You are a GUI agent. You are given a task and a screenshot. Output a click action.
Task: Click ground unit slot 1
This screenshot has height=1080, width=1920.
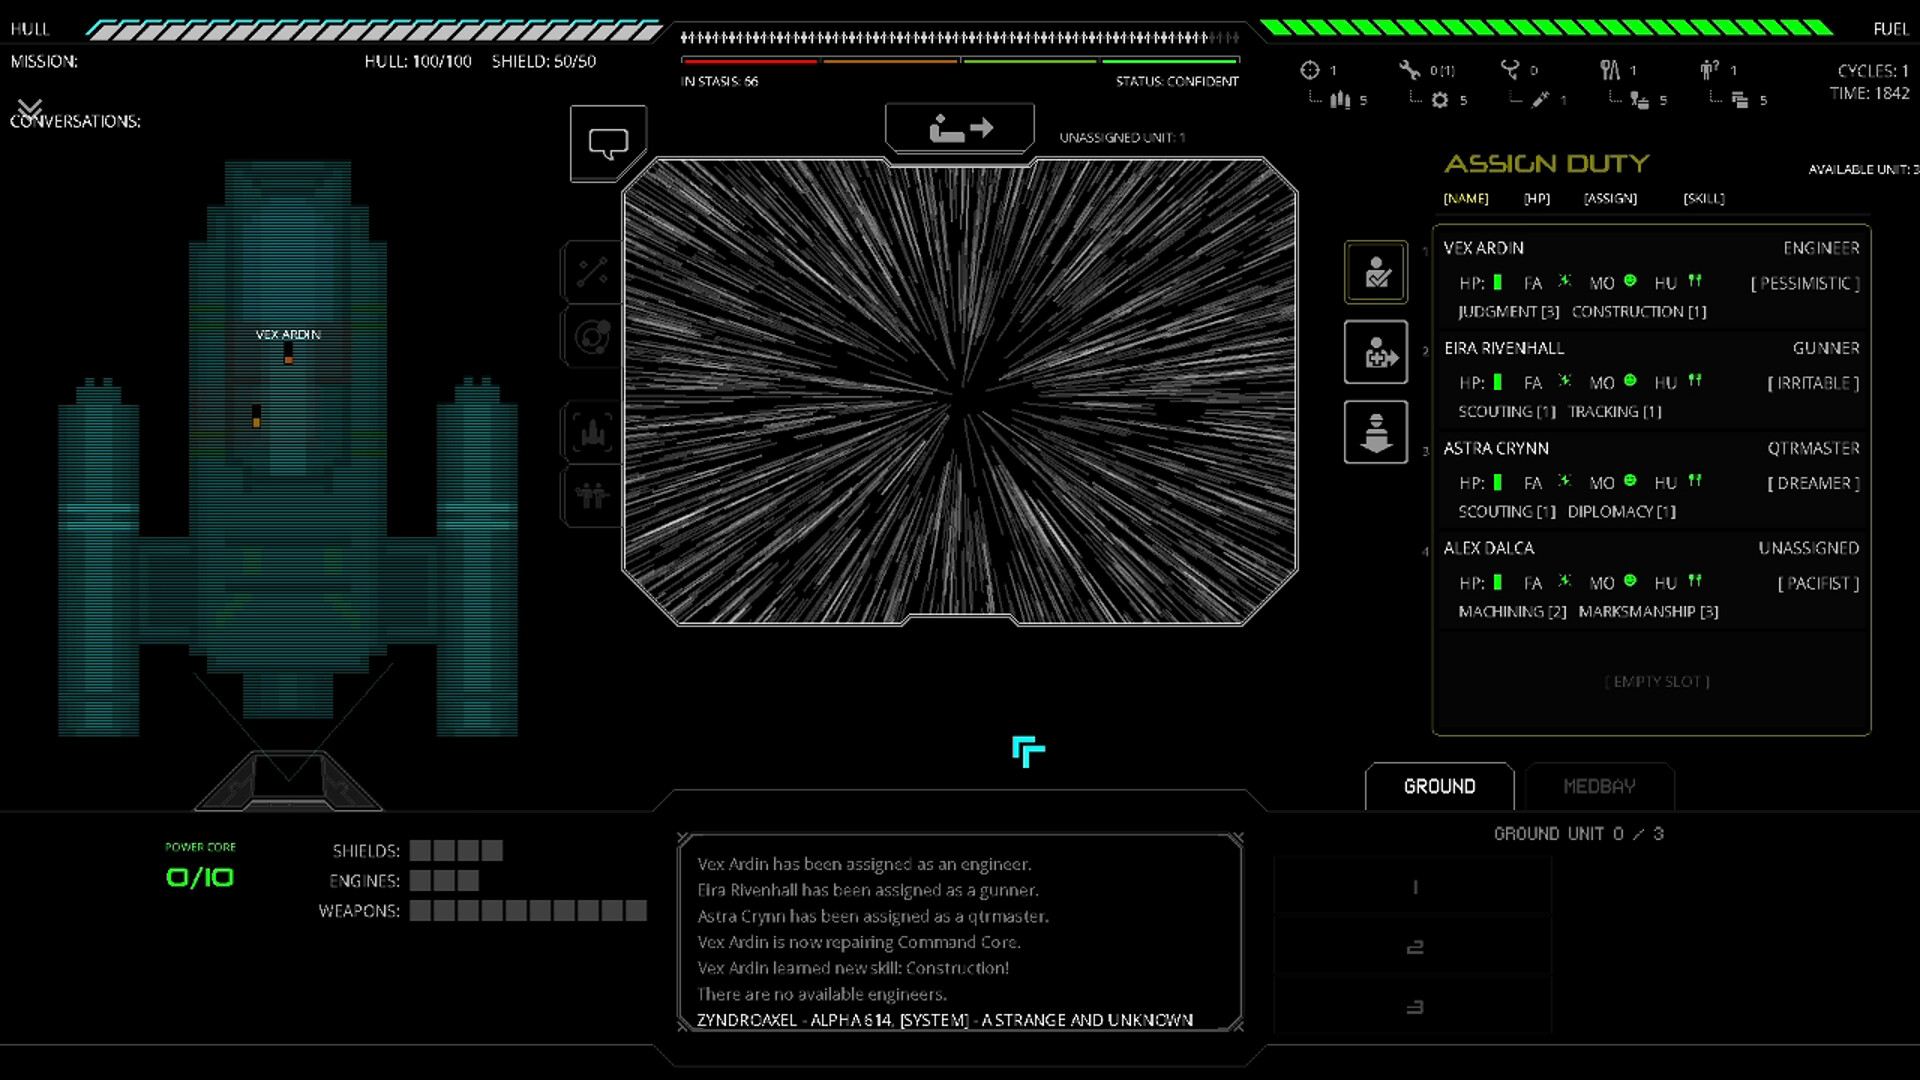(x=1414, y=887)
